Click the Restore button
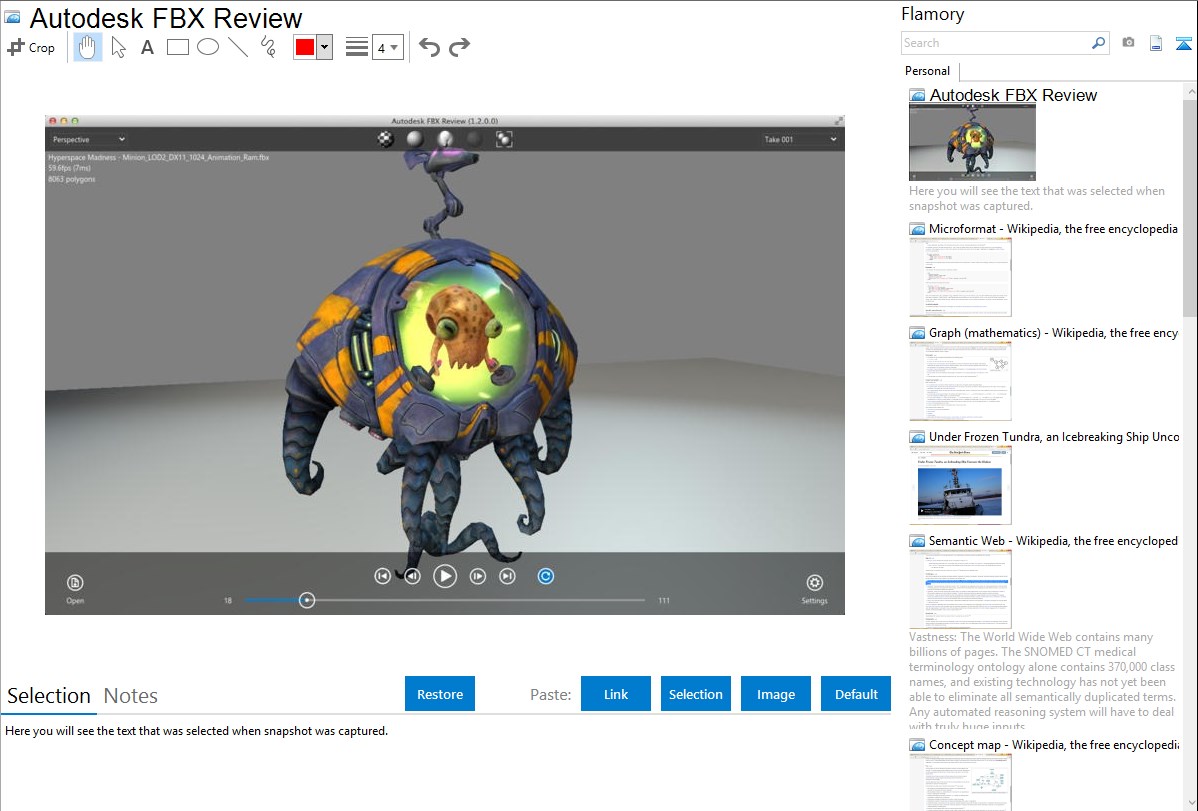Image resolution: width=1198 pixels, height=811 pixels. tap(440, 694)
